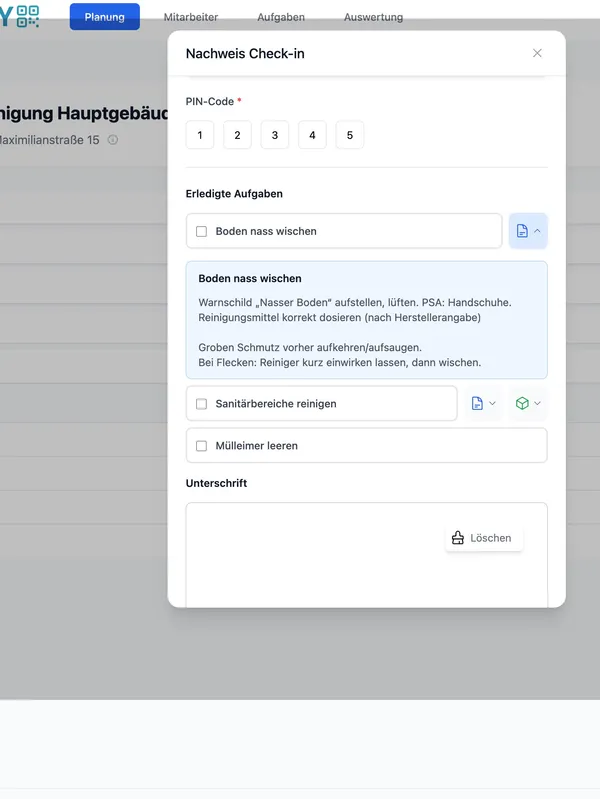Select PIN-Code digit field 3
Screen dimensions: 600x799
coord(275,135)
